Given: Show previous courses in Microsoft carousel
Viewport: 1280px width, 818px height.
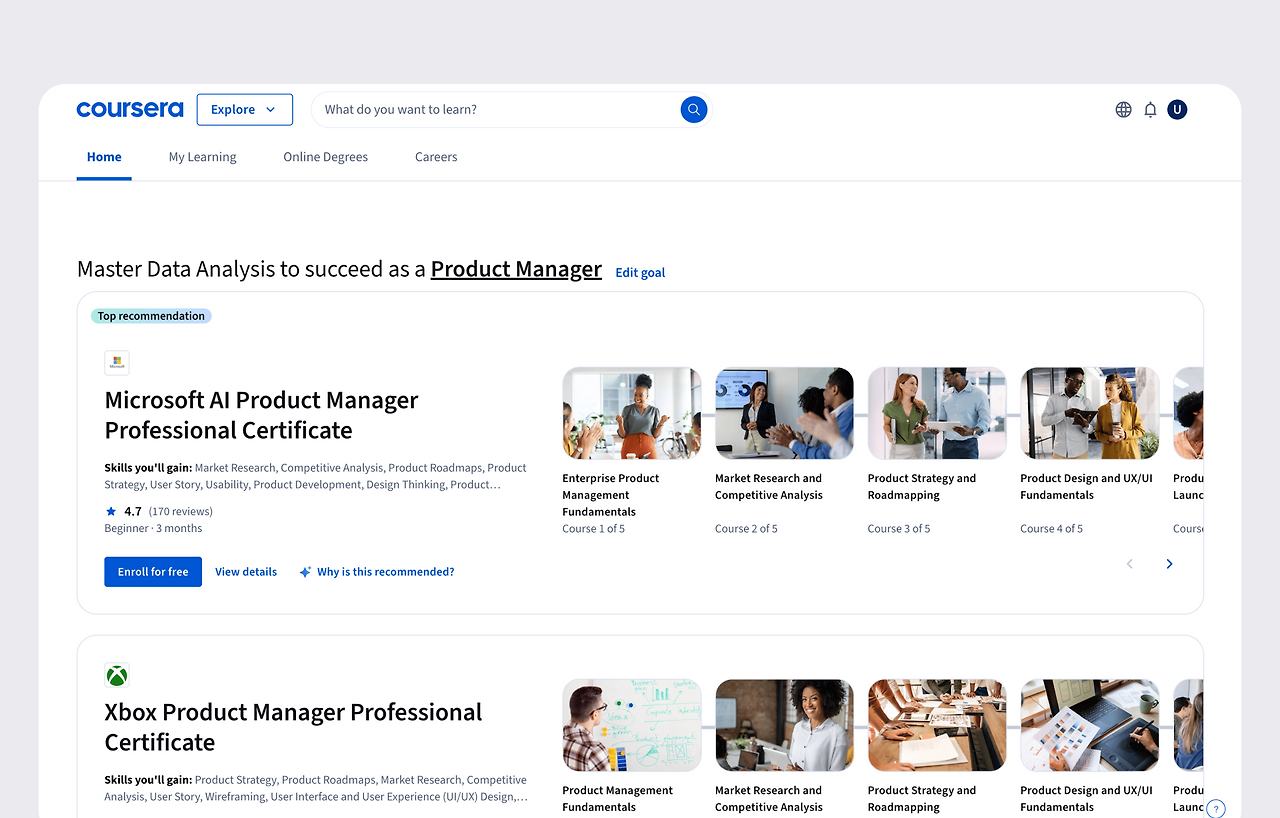Looking at the screenshot, I should [1130, 564].
